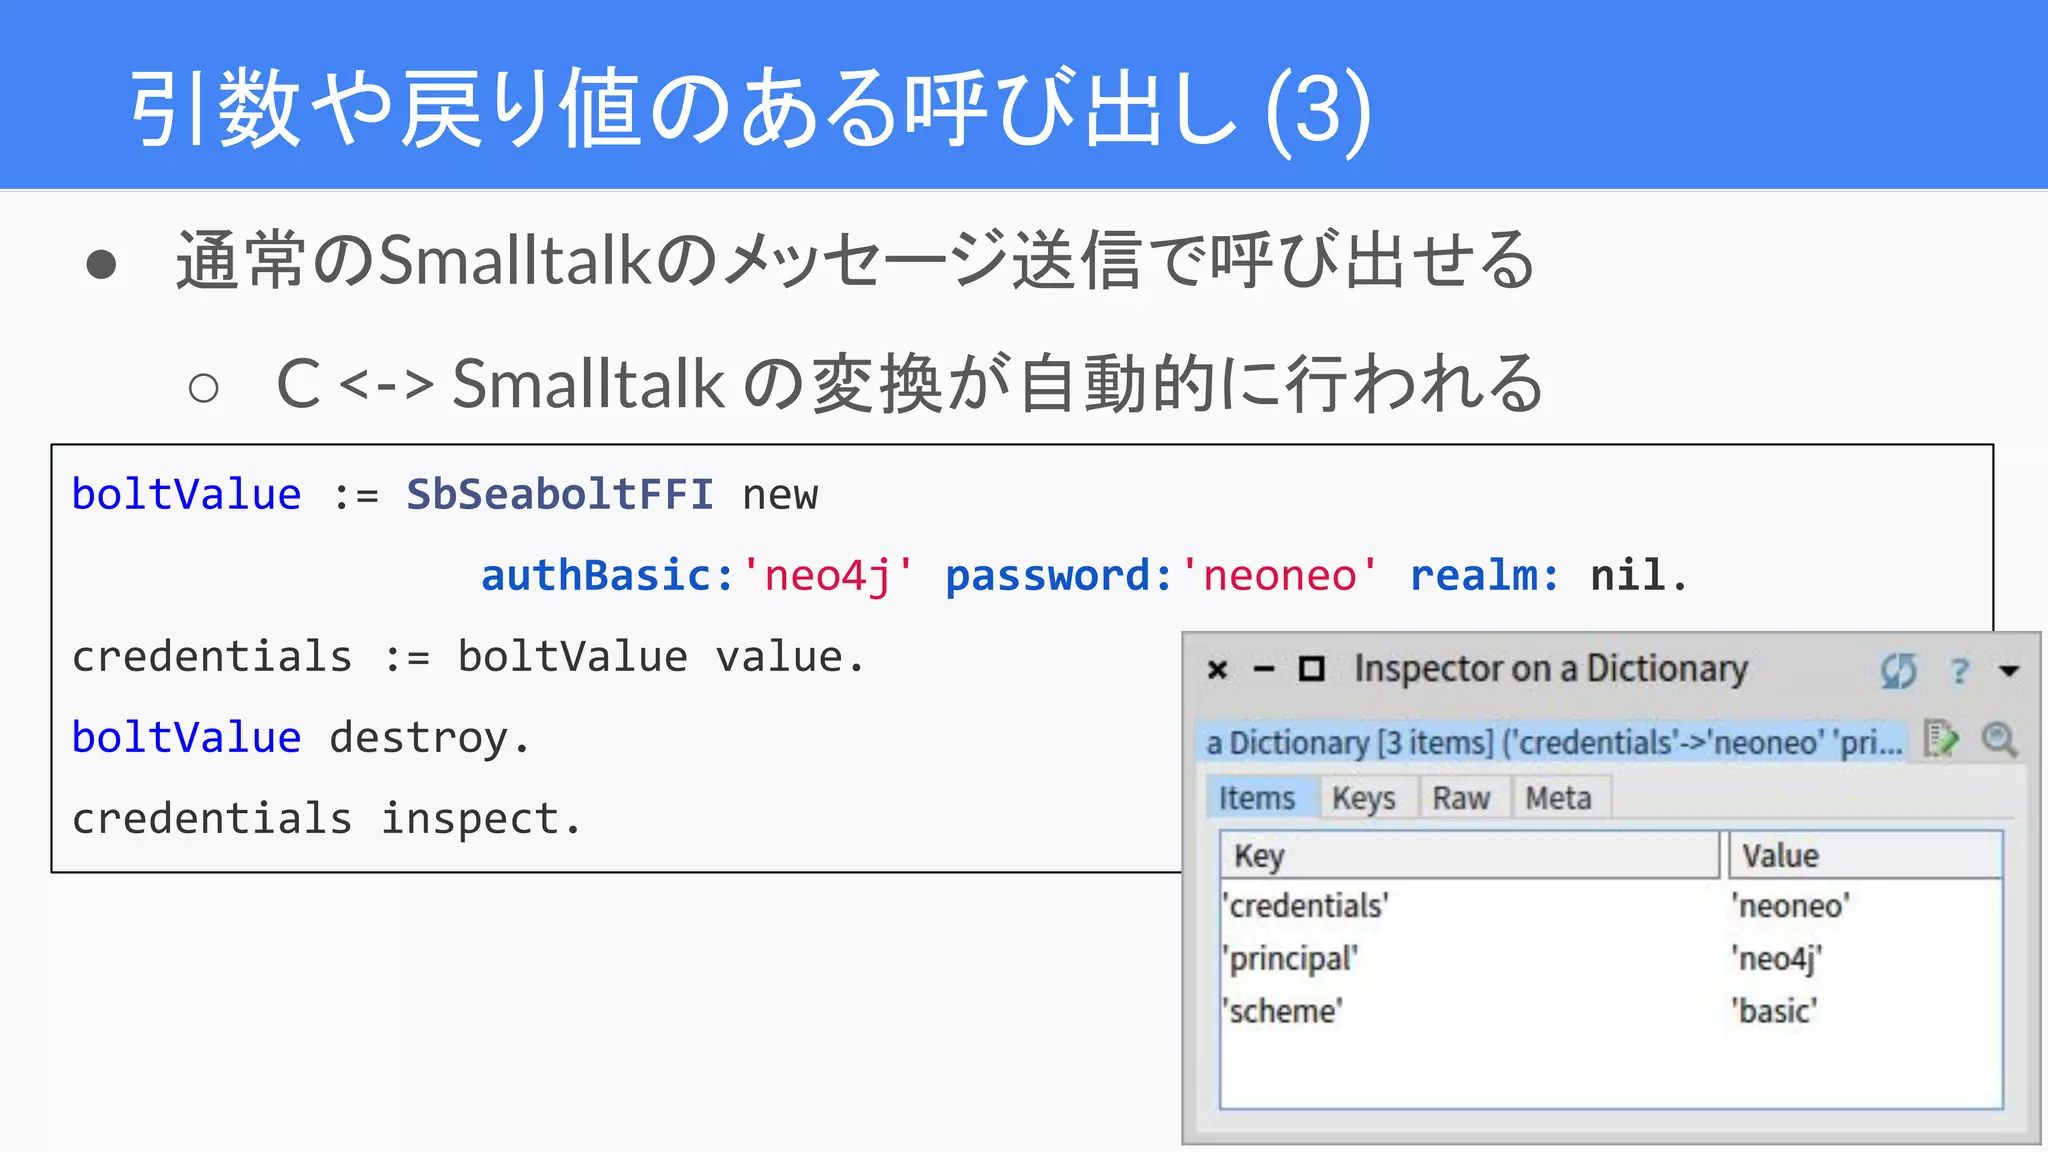The image size is (2048, 1152).
Task: Click the authBasic: keyword in code
Action: (x=609, y=575)
